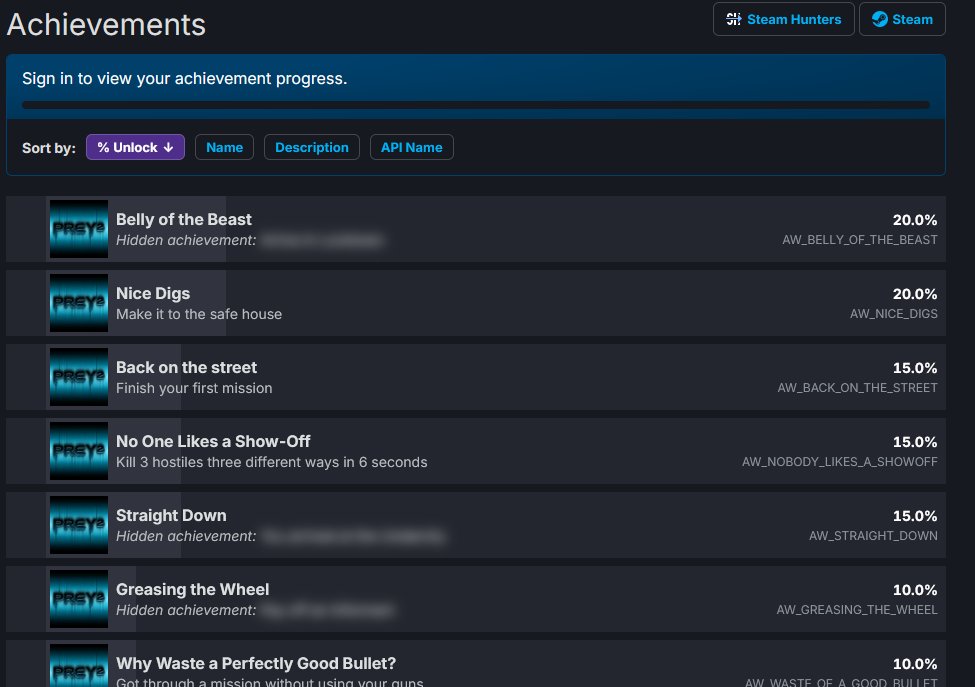Sort achievements by % Unlock
The image size is (975, 687).
click(x=136, y=147)
